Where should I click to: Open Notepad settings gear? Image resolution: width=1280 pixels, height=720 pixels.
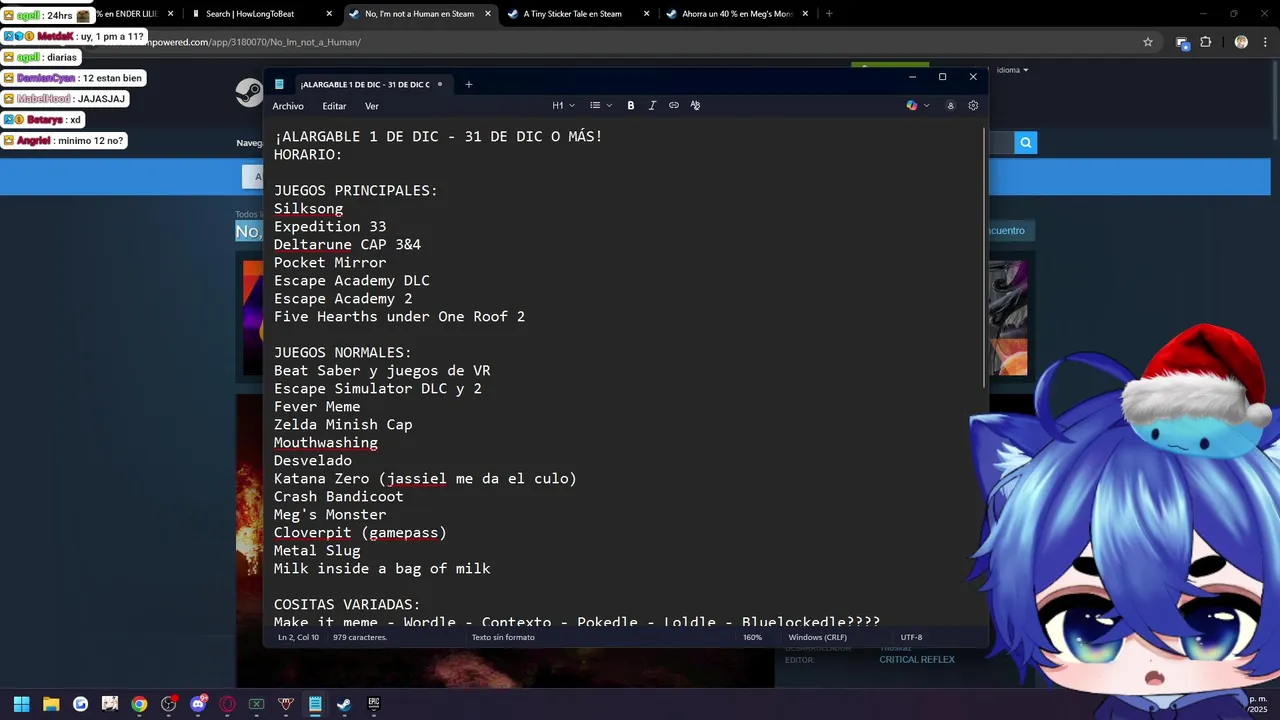(973, 105)
